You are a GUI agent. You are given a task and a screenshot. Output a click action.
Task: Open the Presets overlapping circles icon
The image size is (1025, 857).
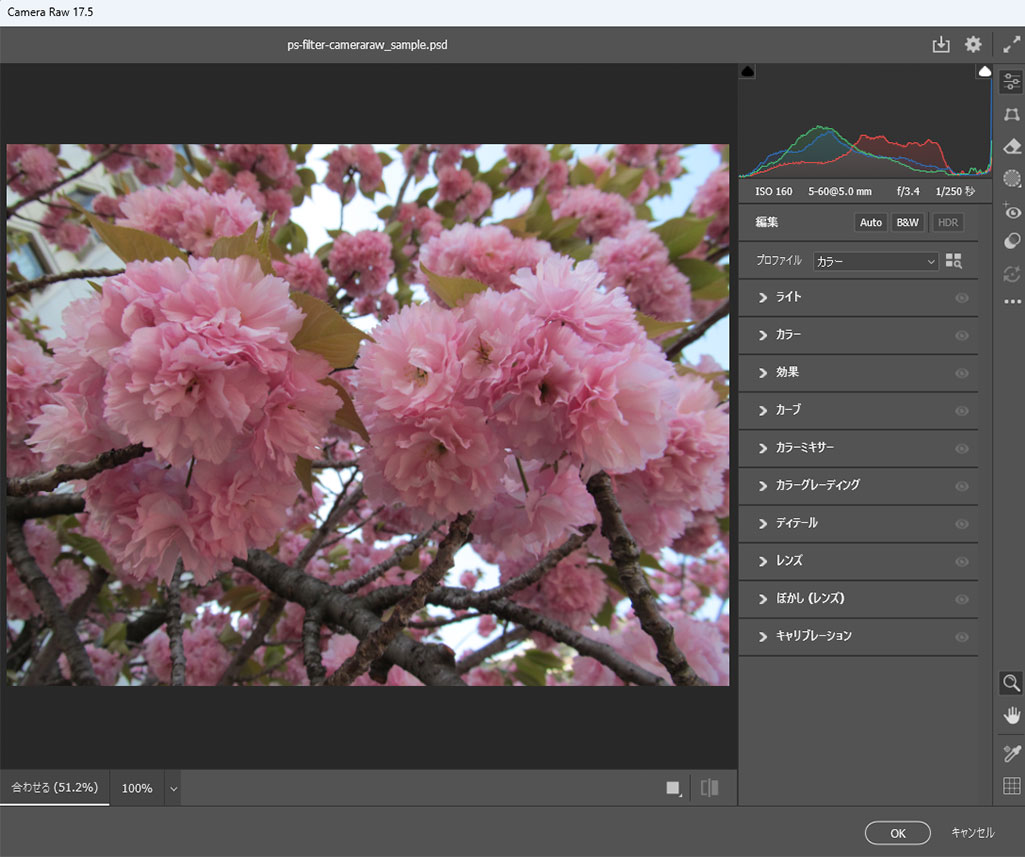[x=1011, y=241]
